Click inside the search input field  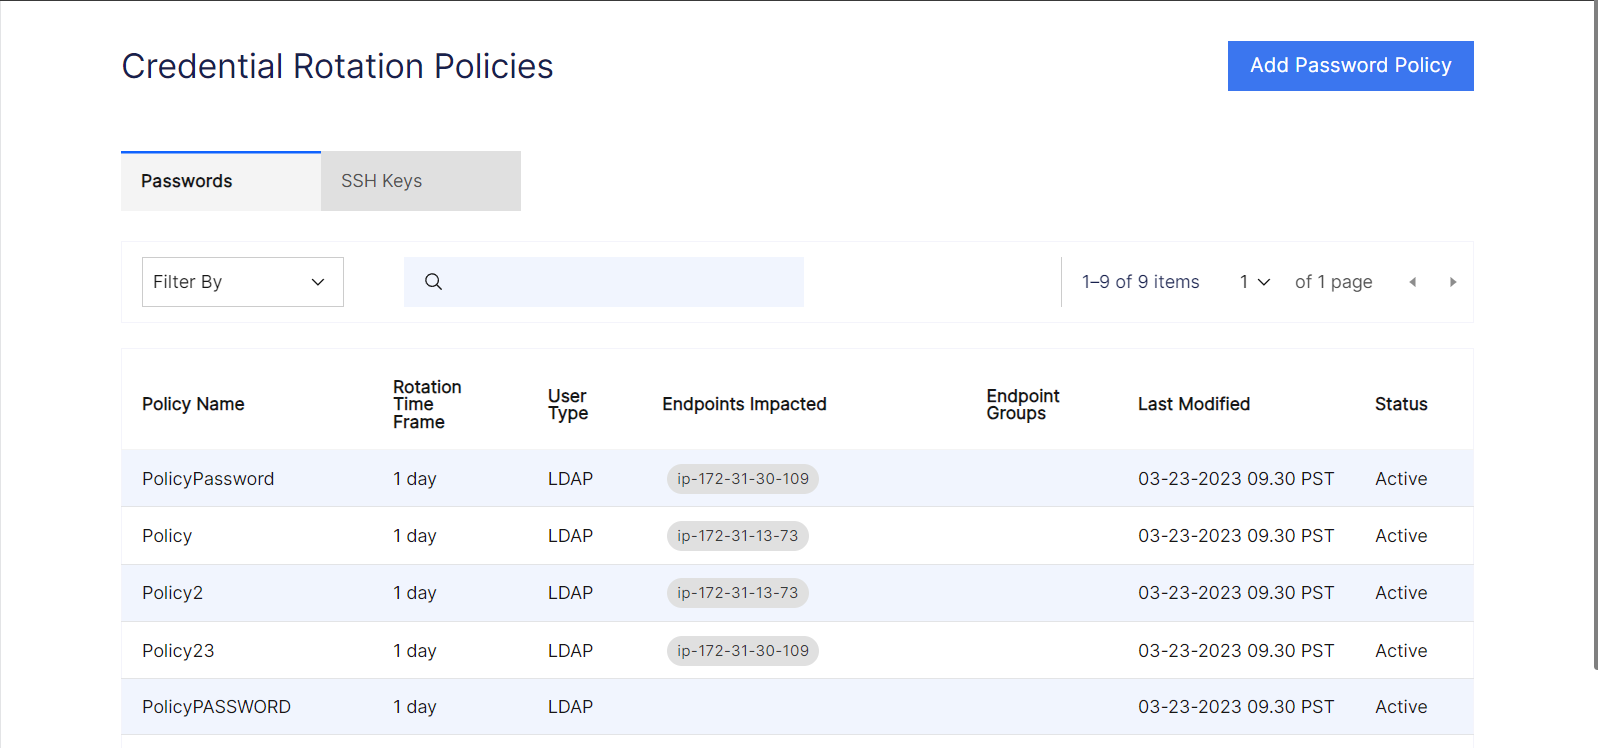click(x=620, y=281)
